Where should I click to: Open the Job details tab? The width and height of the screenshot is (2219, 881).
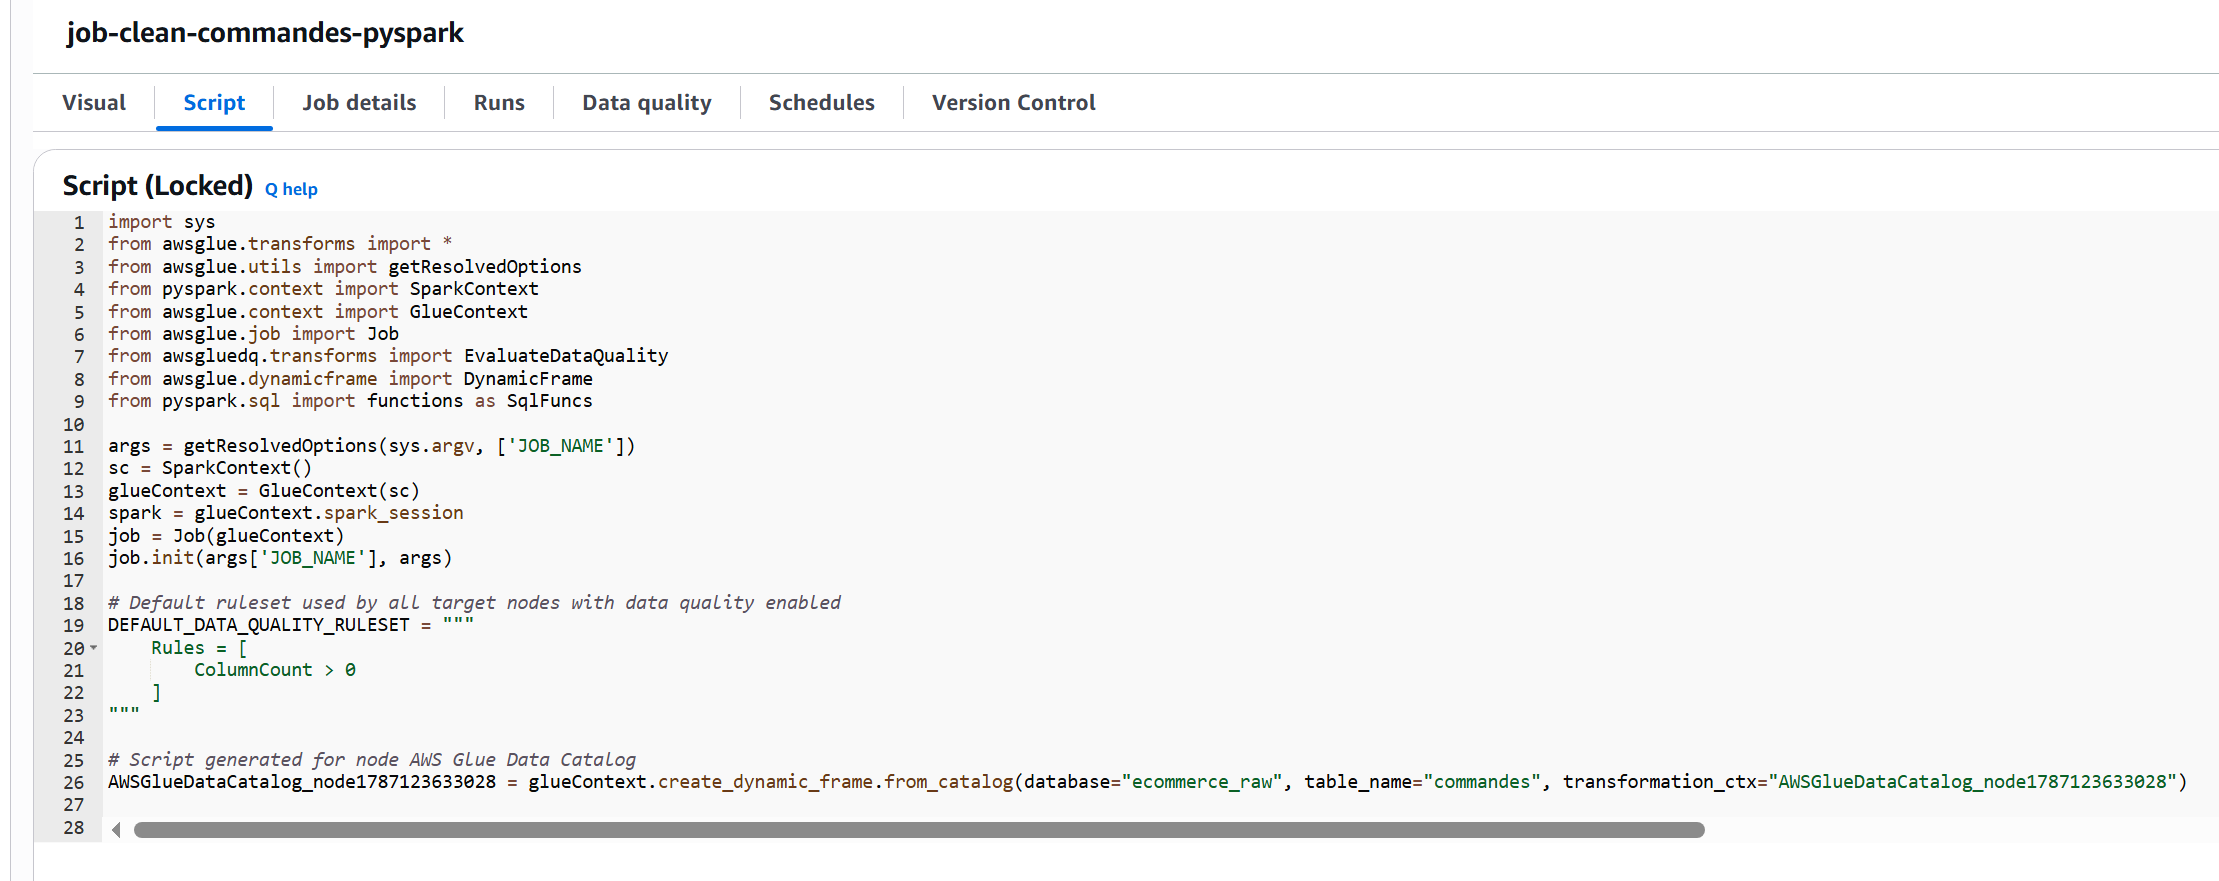click(359, 102)
